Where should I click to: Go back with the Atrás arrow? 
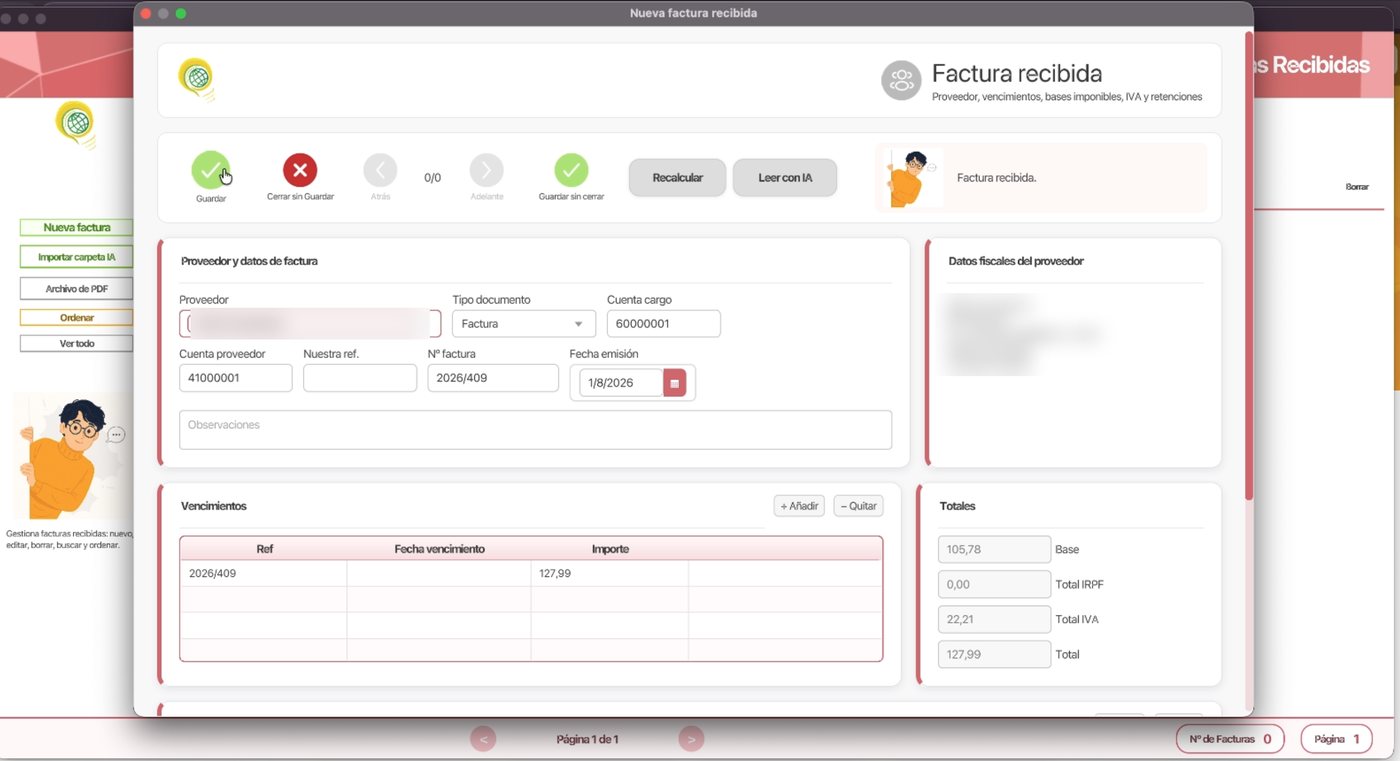coord(380,170)
